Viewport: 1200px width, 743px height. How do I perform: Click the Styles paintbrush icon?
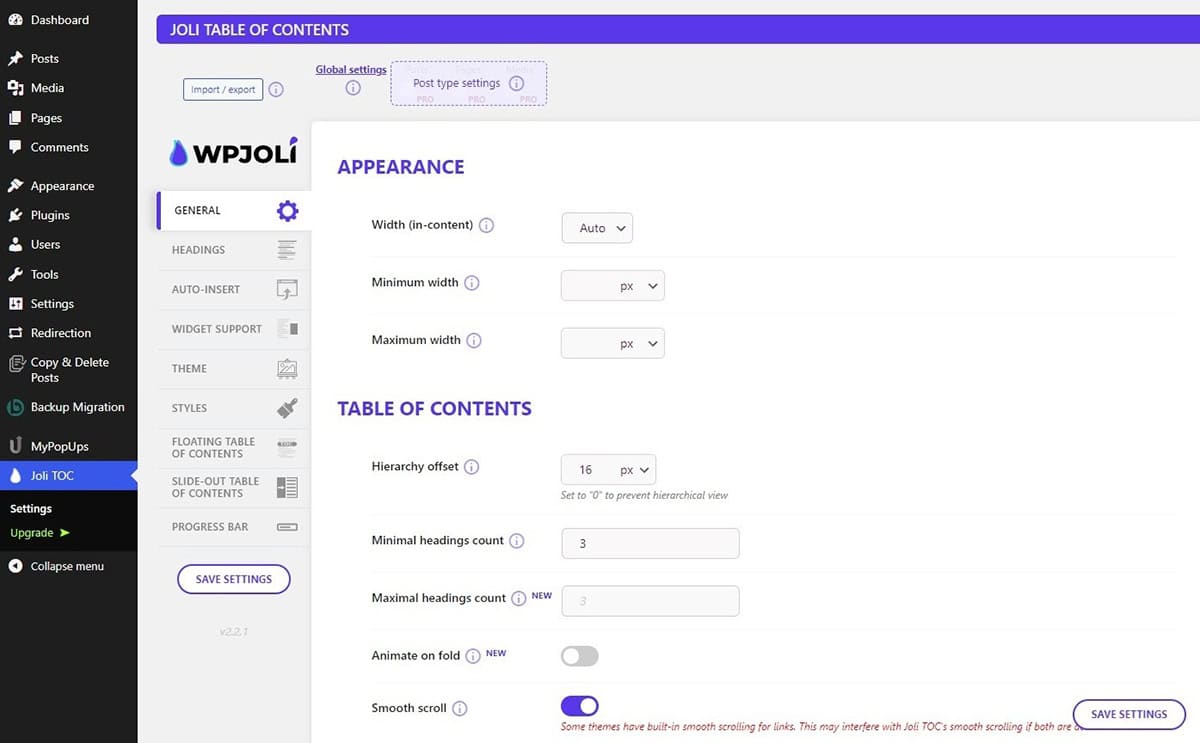[287, 408]
